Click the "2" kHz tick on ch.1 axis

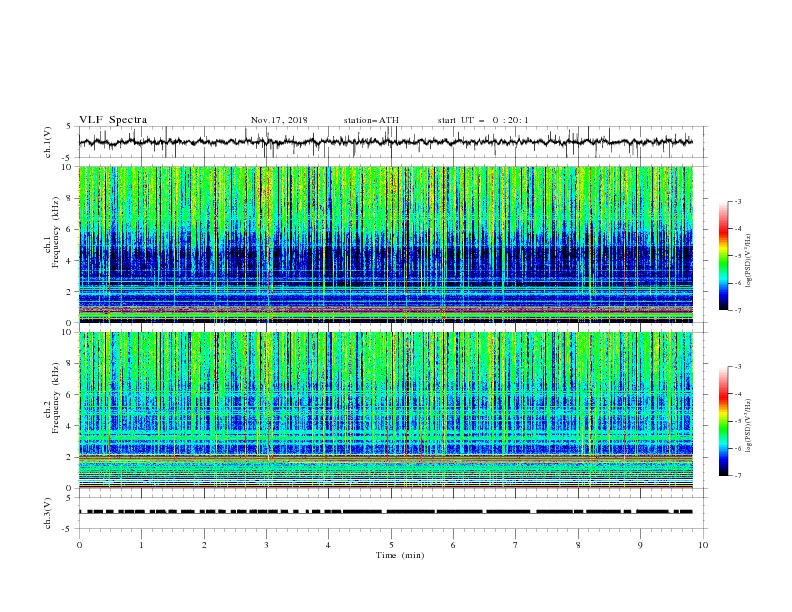pos(70,291)
